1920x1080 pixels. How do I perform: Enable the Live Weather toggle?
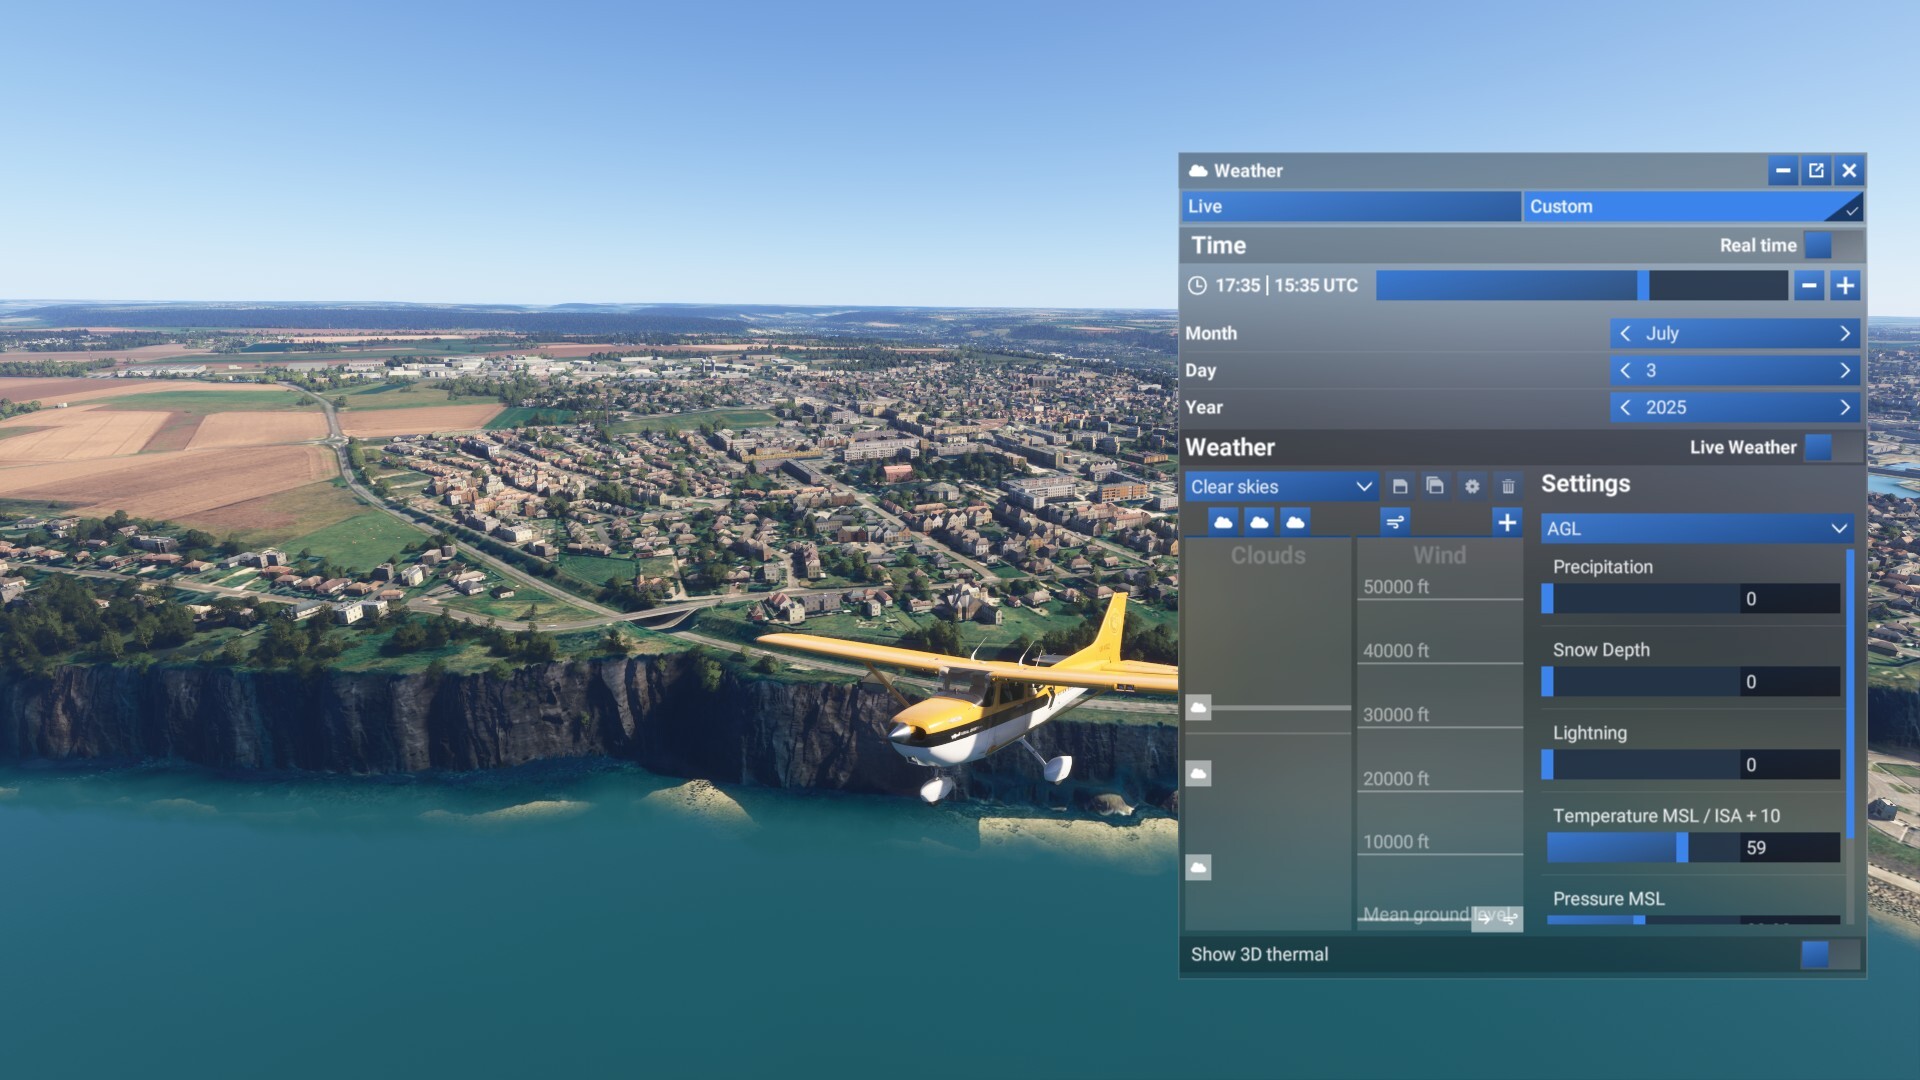(1832, 448)
